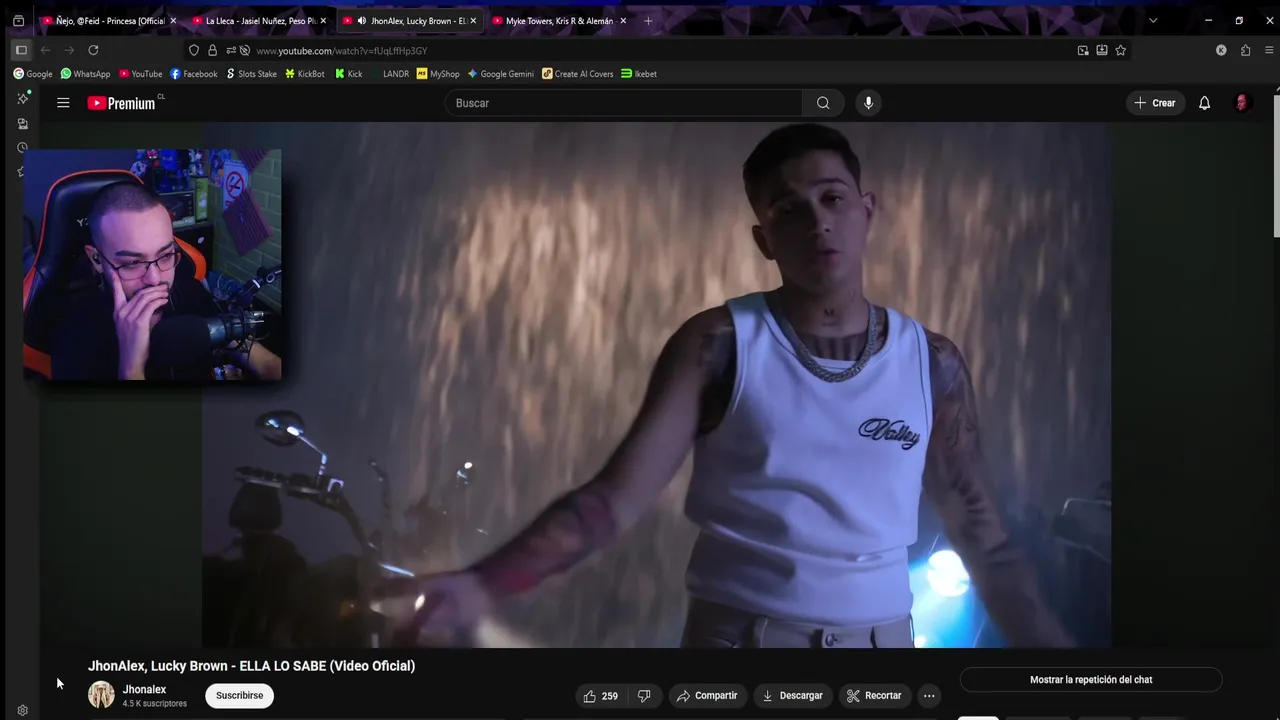The height and width of the screenshot is (720, 1280).
Task: Expand the list all tabs chevron
Action: [1152, 20]
